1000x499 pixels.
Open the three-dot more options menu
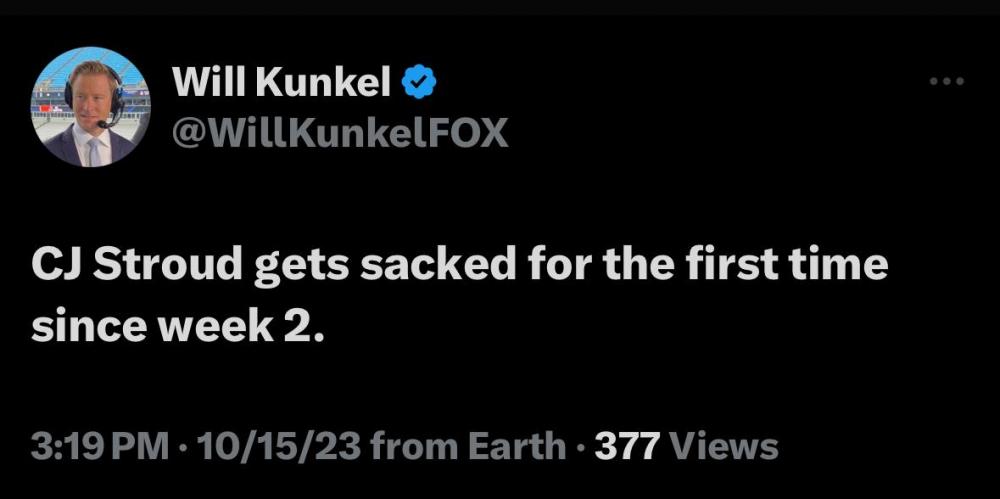[945, 82]
